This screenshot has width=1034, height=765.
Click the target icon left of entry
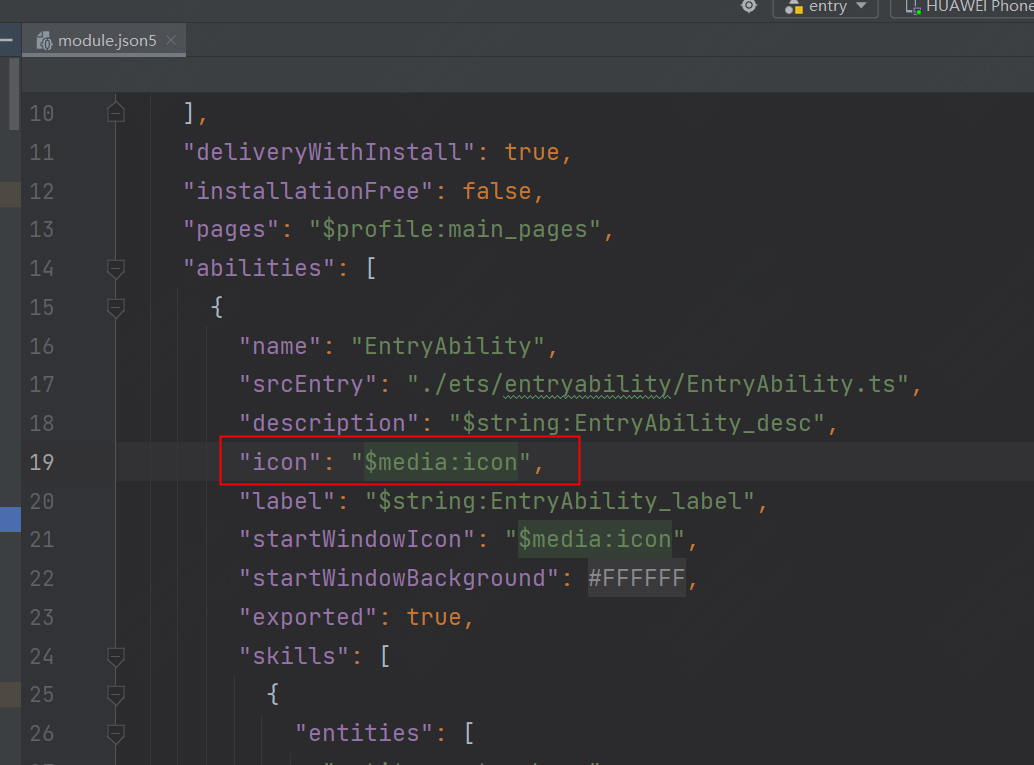click(x=749, y=6)
